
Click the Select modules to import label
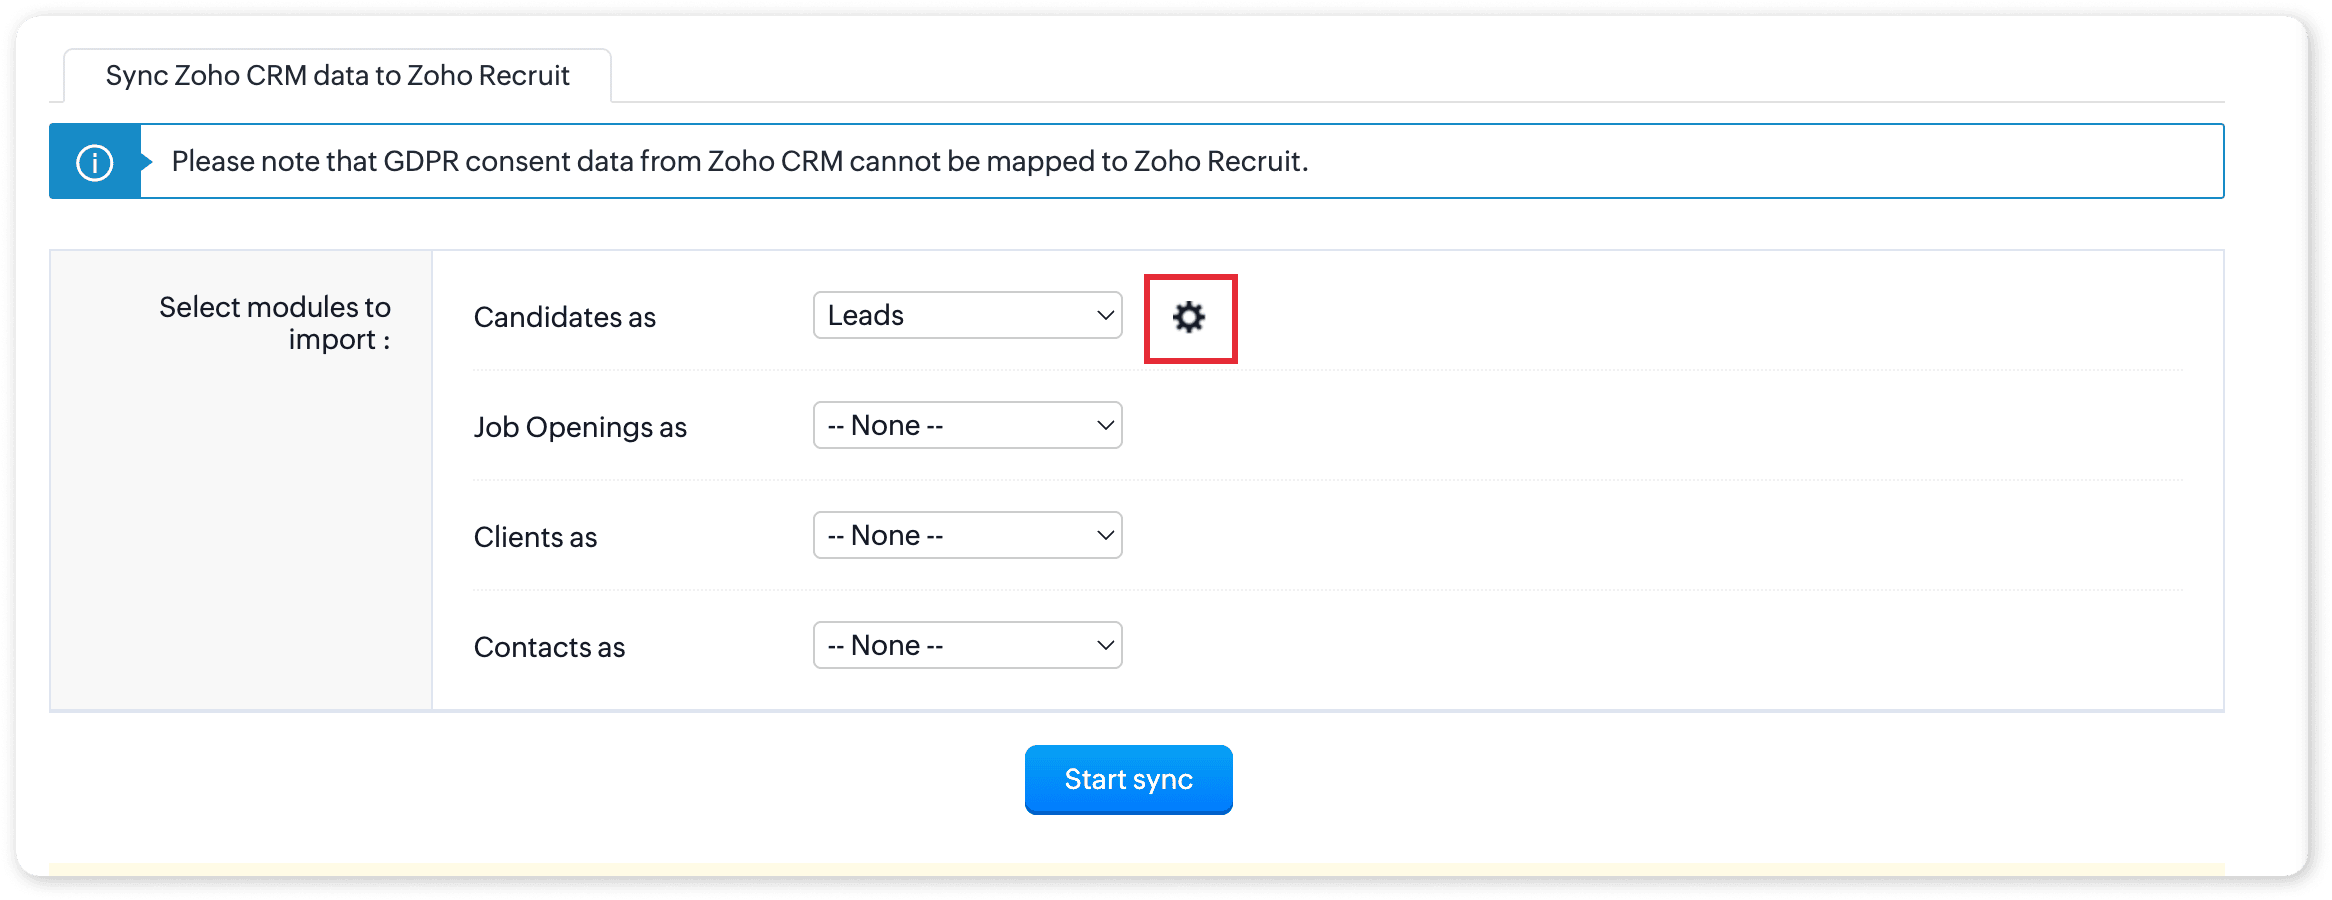(275, 323)
